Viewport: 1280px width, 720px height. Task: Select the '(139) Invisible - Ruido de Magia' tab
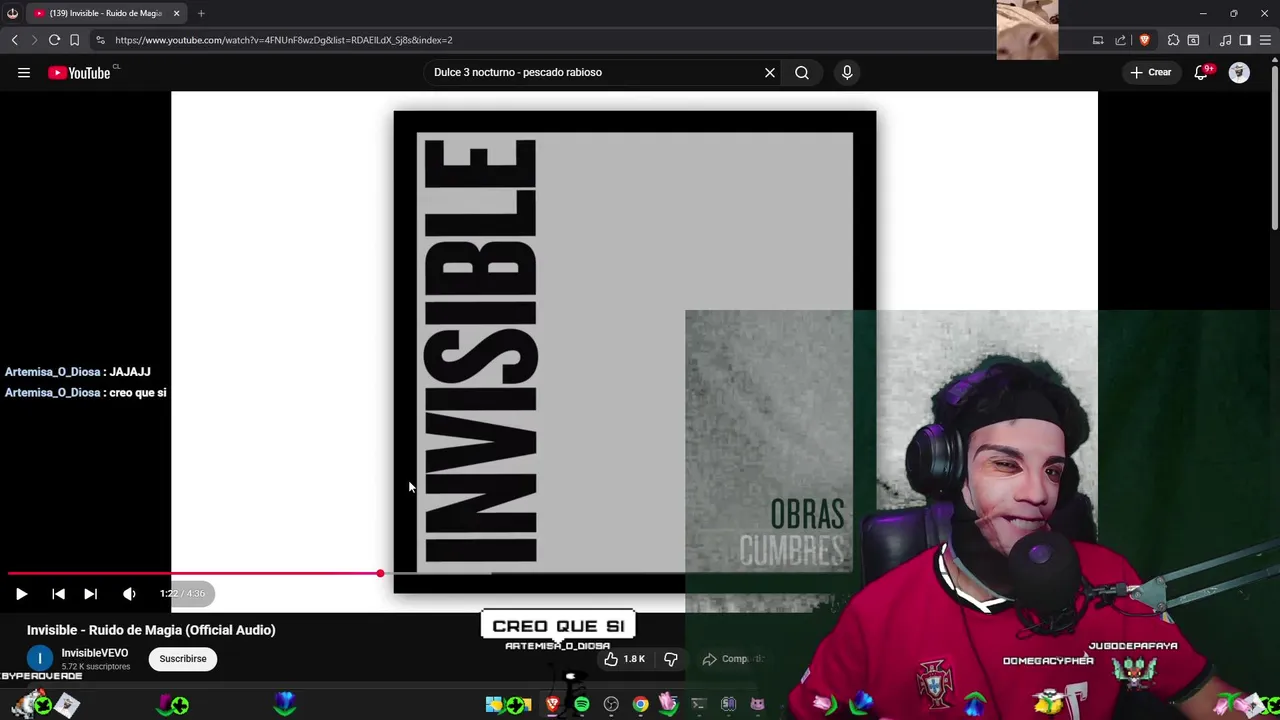coord(105,13)
